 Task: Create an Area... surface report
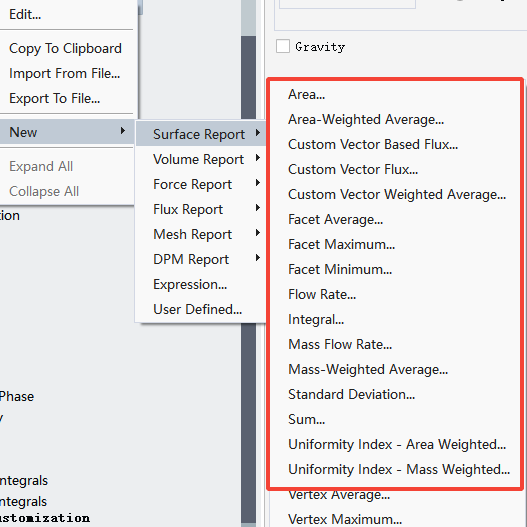[307, 94]
